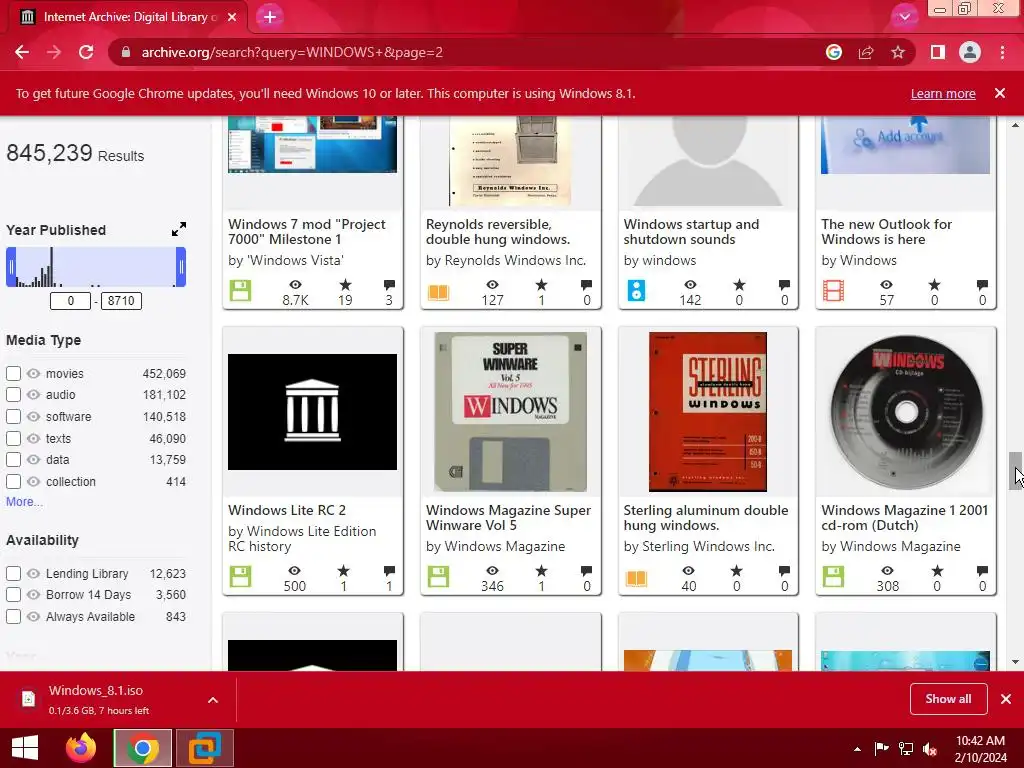Click audio speaker icon on startup sounds card
Viewport: 1024px width, 768px height.
(x=636, y=290)
